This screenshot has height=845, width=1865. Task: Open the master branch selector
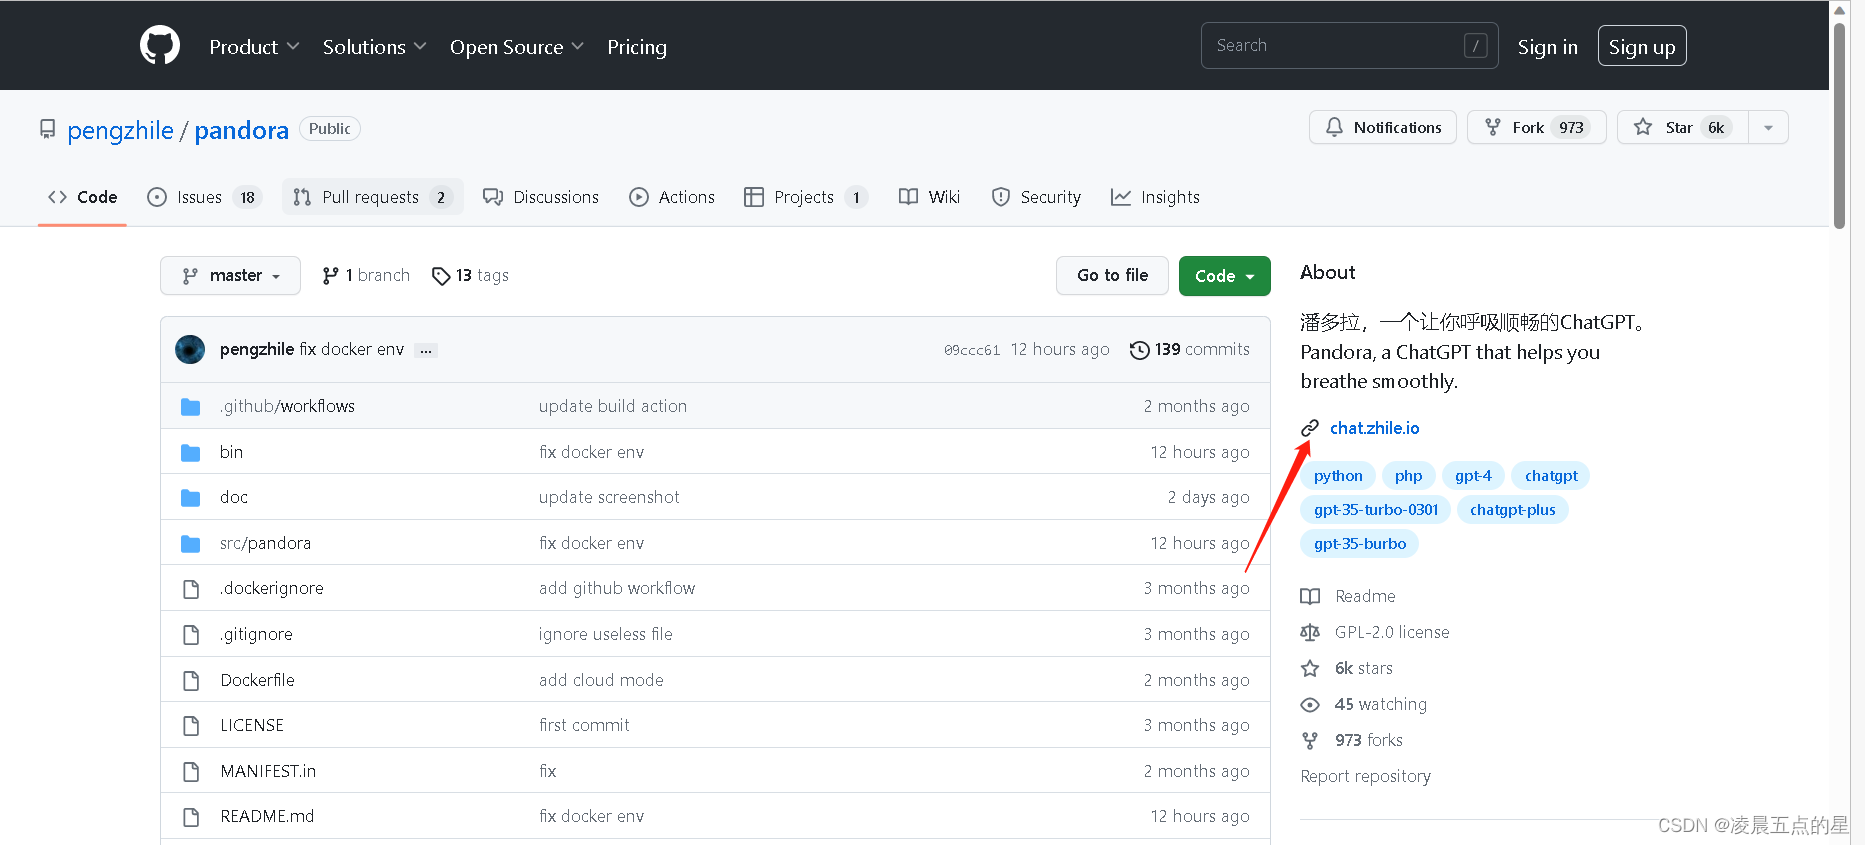coord(230,275)
